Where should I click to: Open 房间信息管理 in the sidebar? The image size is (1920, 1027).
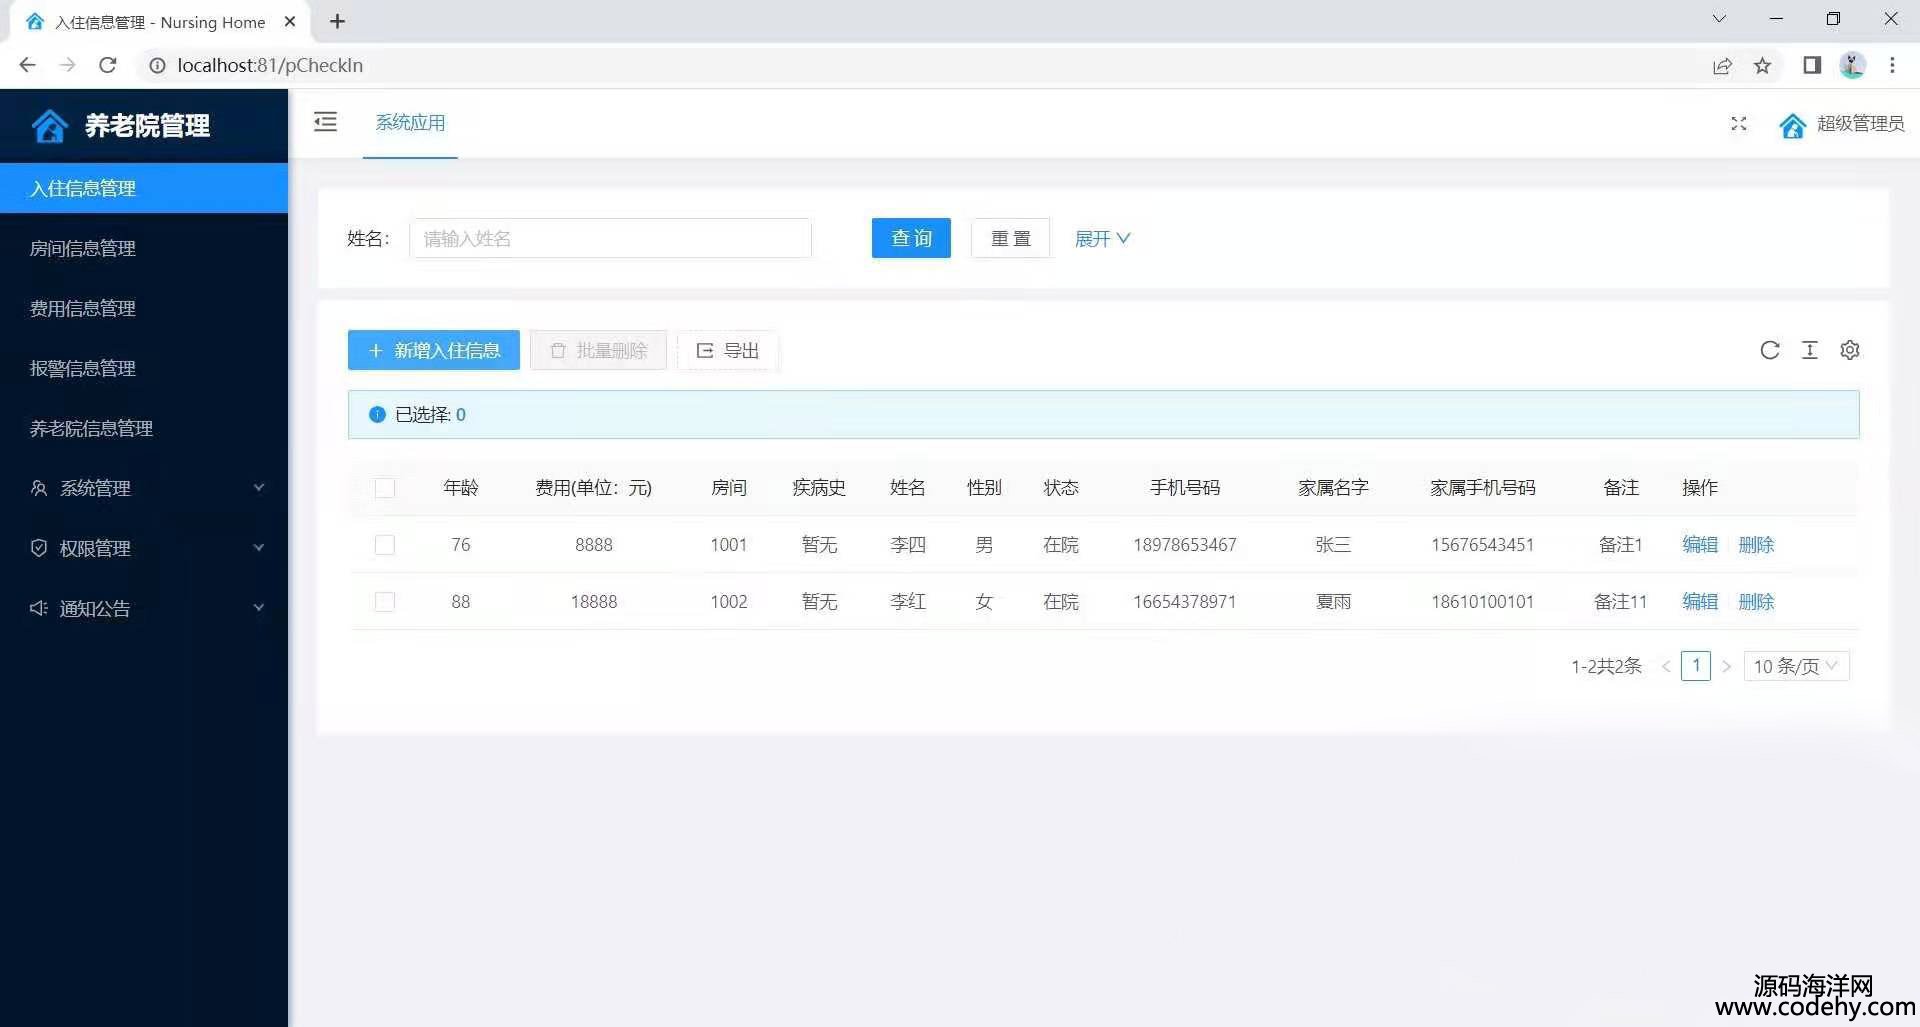[144, 248]
